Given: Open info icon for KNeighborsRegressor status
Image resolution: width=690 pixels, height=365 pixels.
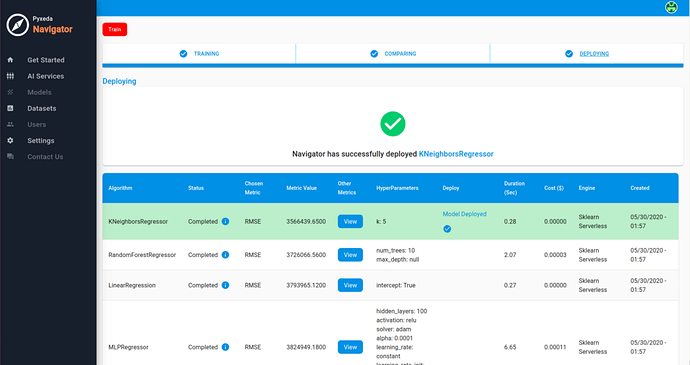Looking at the screenshot, I should (225, 221).
